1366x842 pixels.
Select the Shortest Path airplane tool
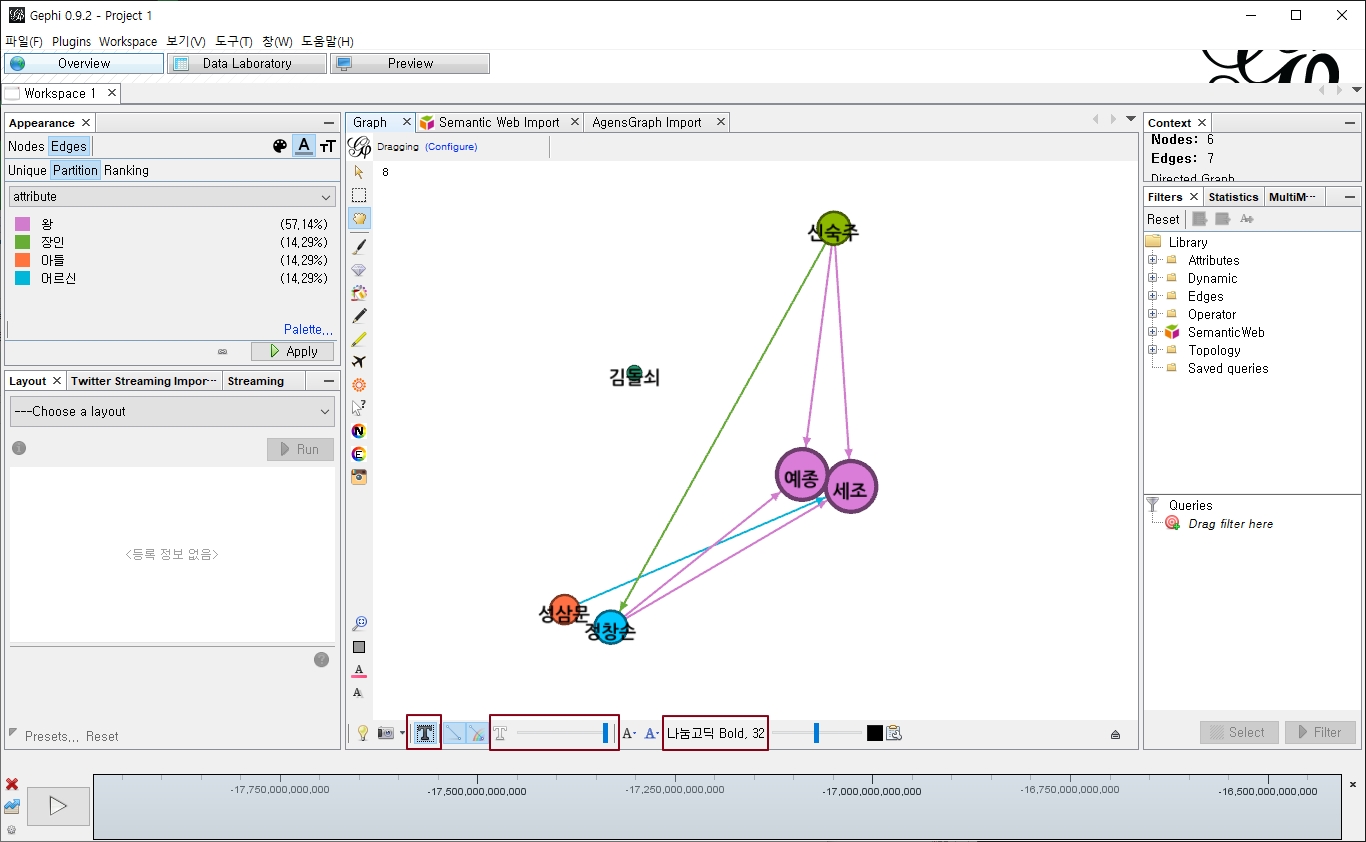(x=359, y=361)
